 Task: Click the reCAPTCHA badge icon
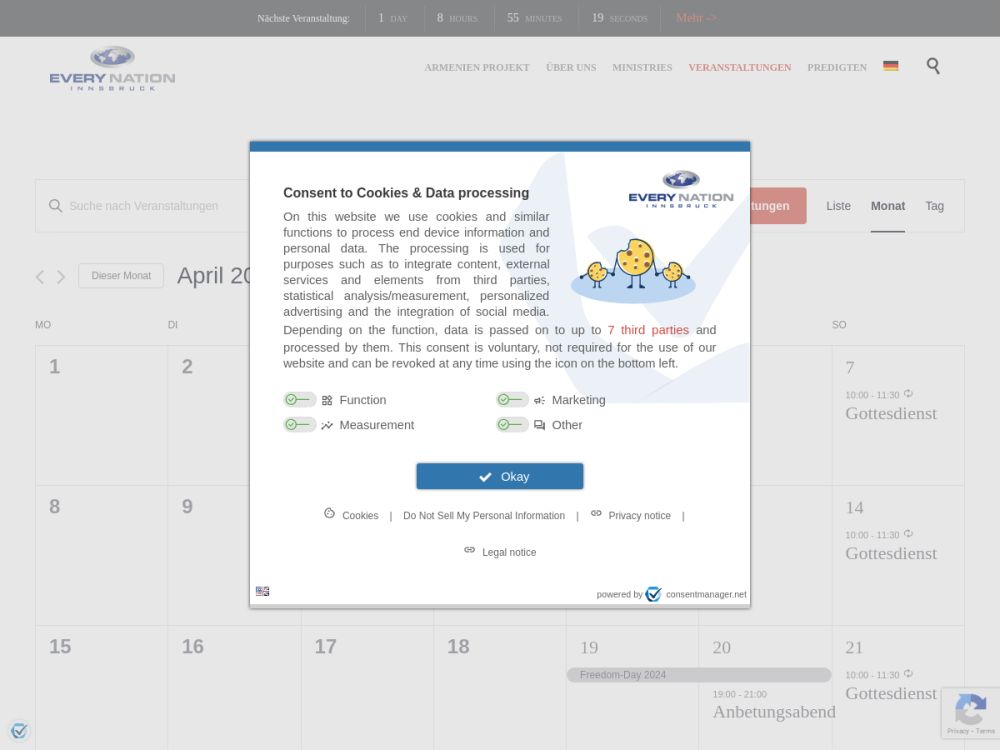point(970,711)
